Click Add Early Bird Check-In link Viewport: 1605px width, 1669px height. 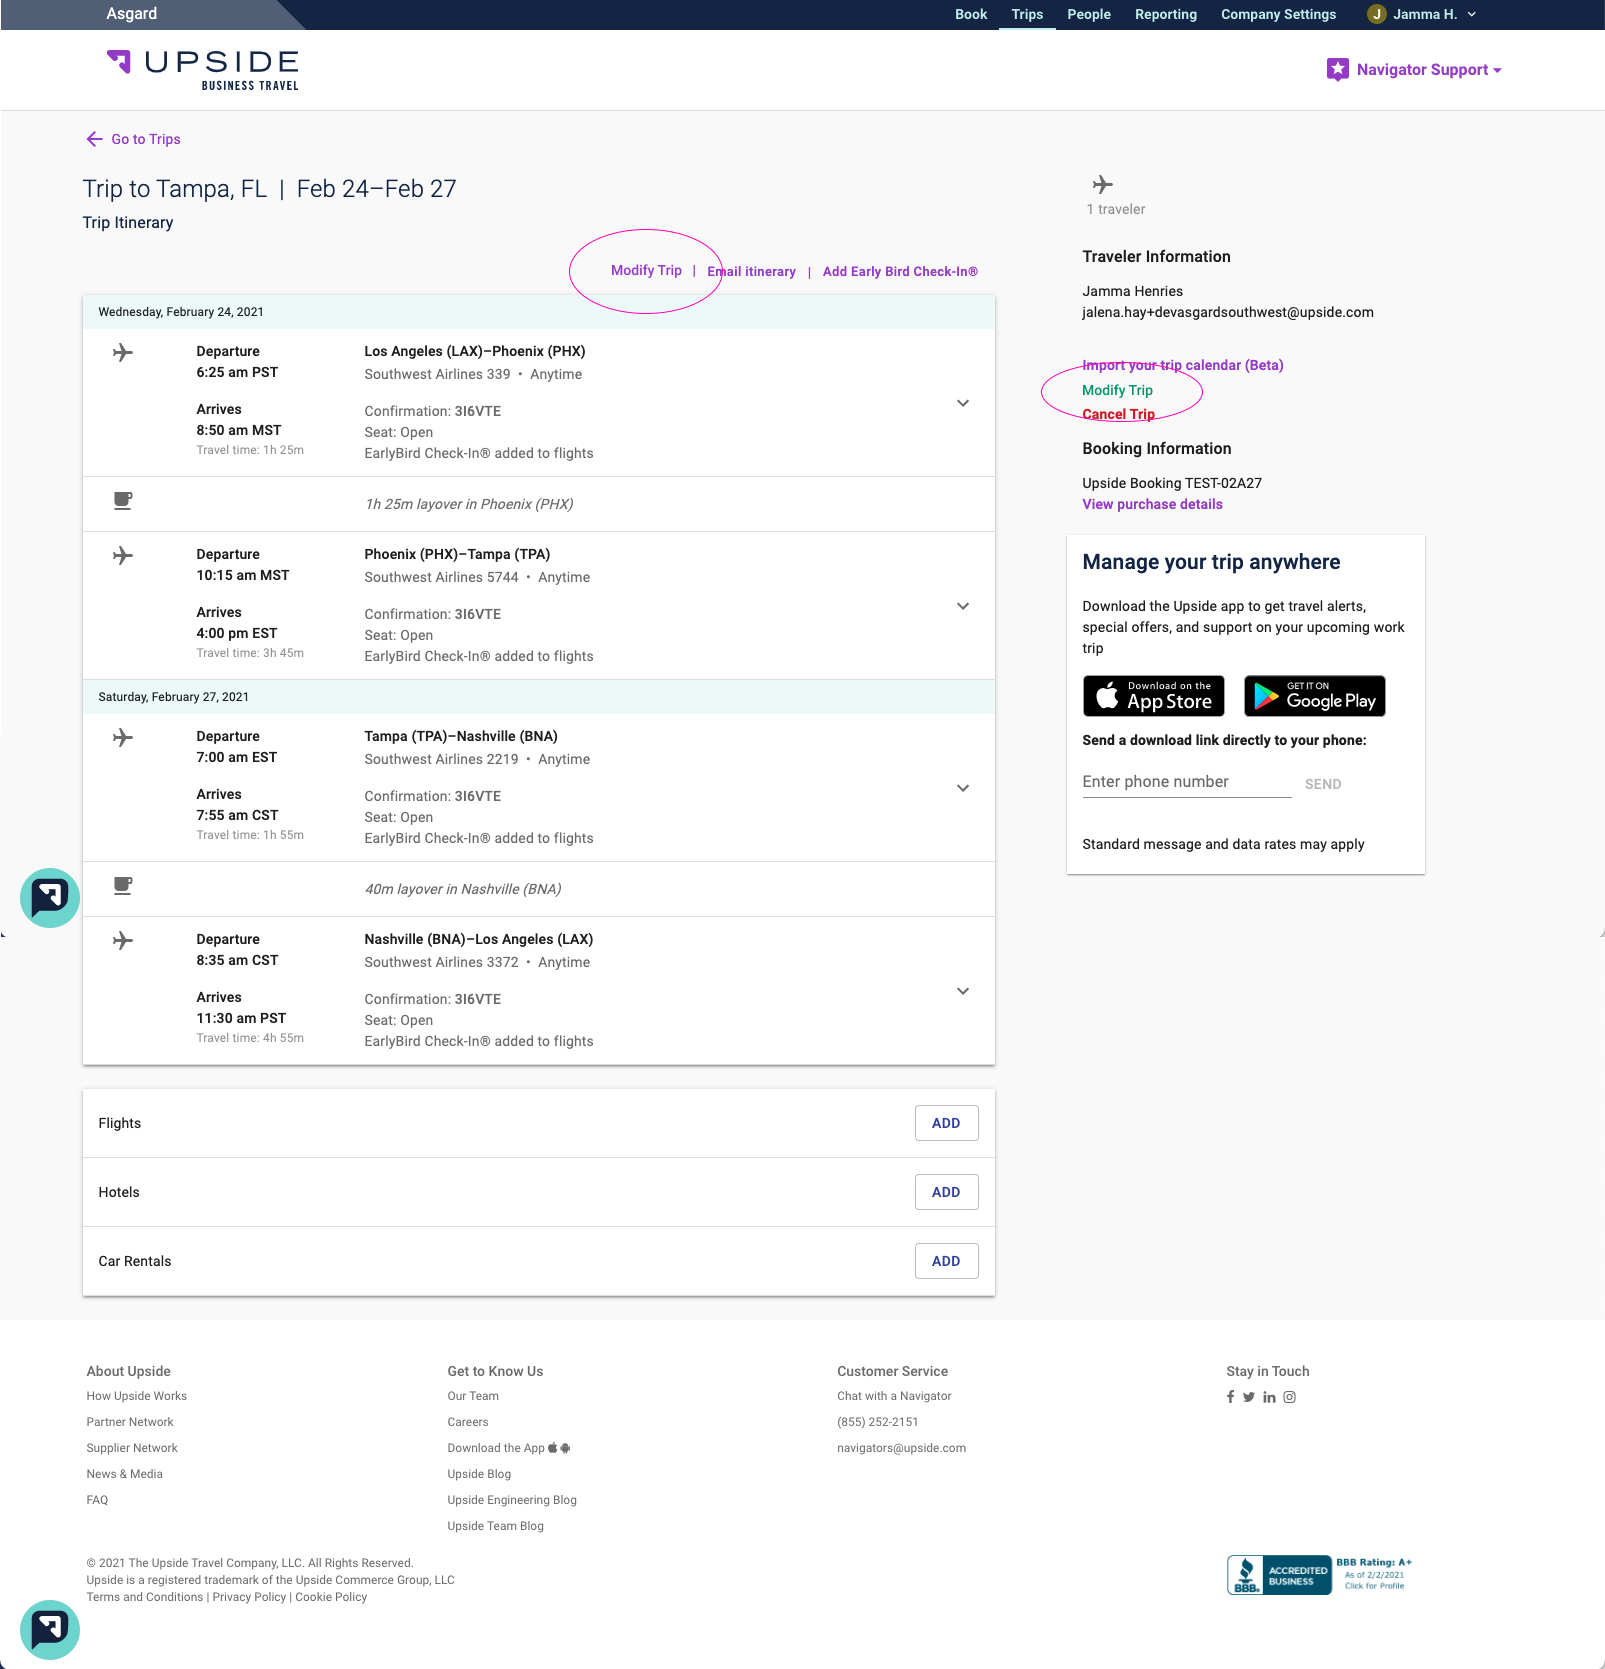tap(900, 271)
